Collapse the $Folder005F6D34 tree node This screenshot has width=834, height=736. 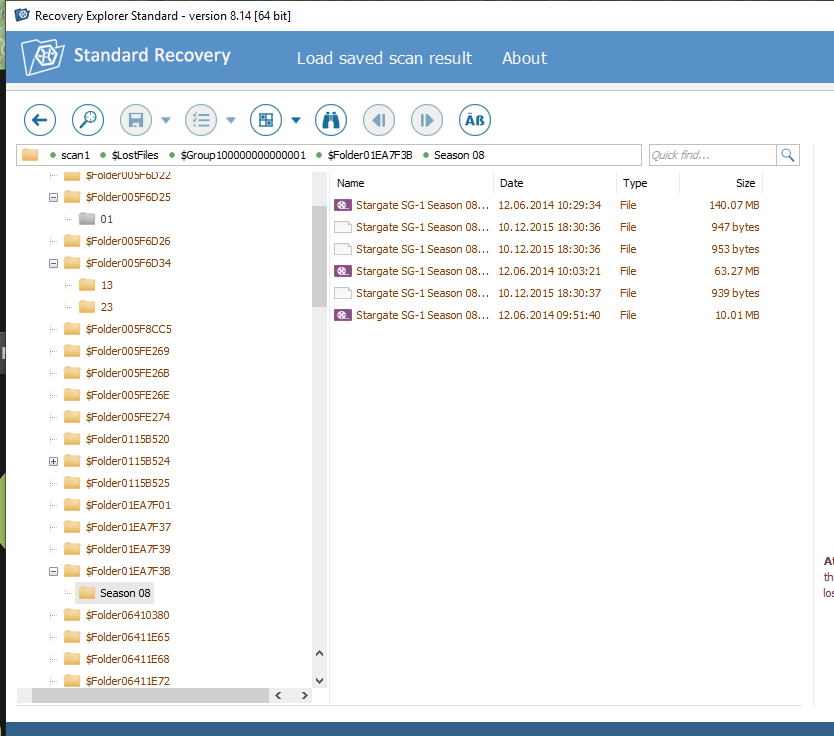tap(53, 263)
